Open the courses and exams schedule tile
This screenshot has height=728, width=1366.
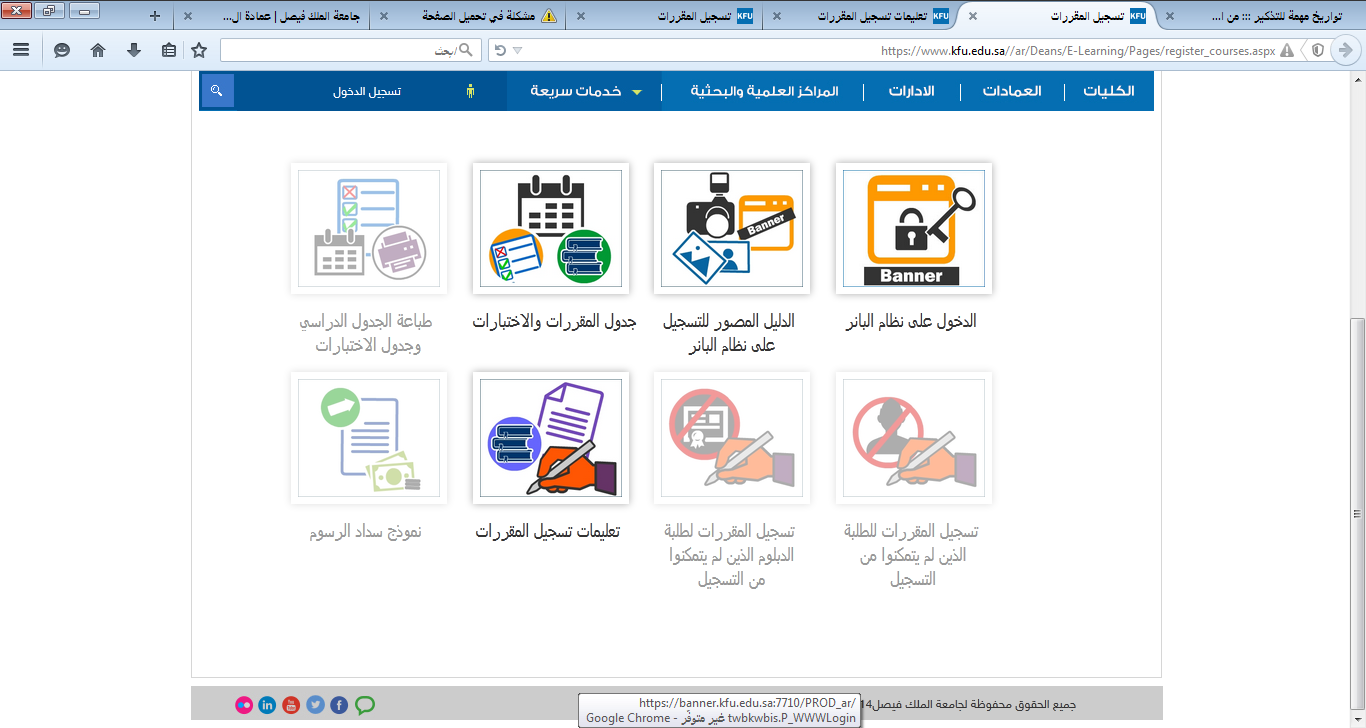[550, 229]
